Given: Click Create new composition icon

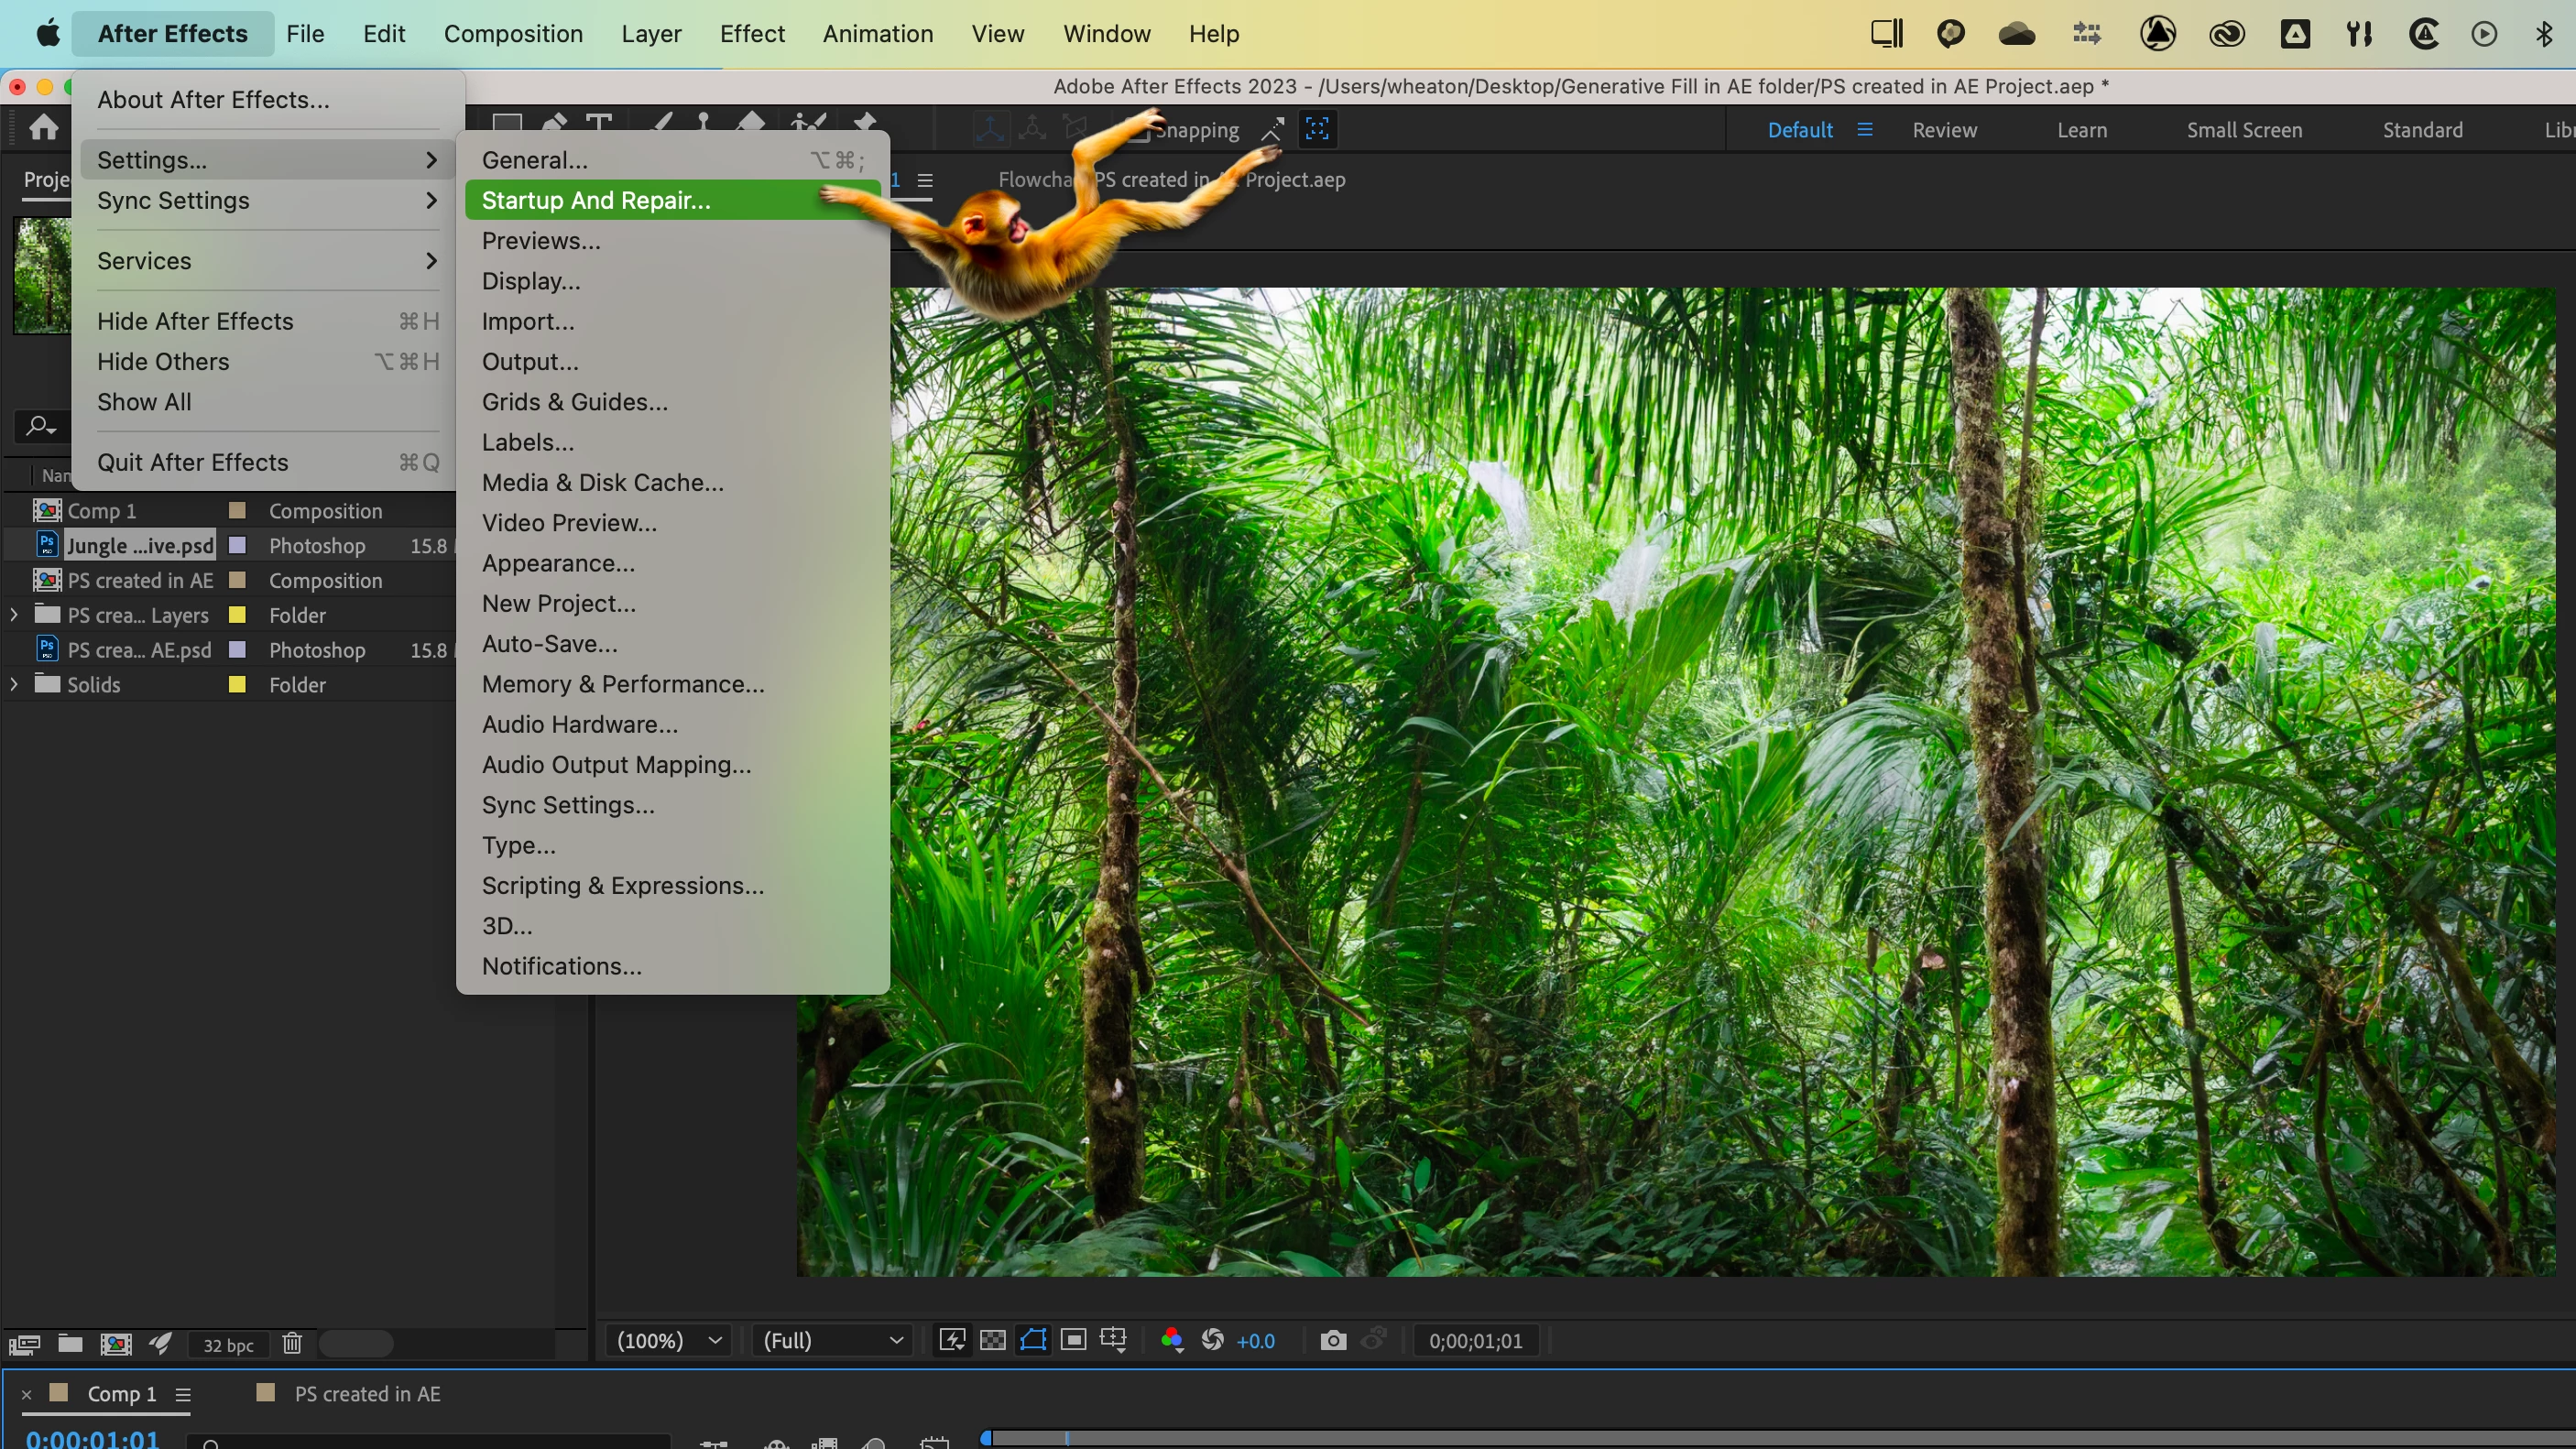Looking at the screenshot, I should point(115,1344).
